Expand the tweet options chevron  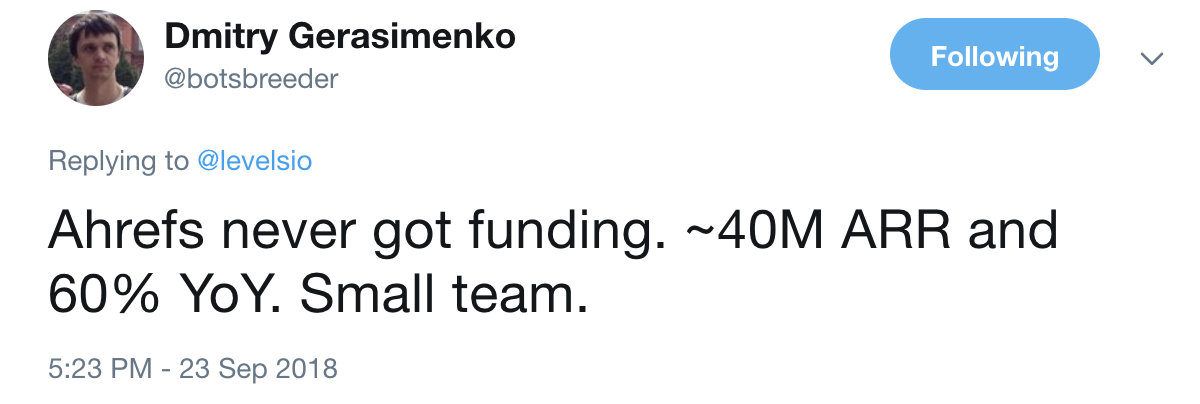[x=1152, y=59]
